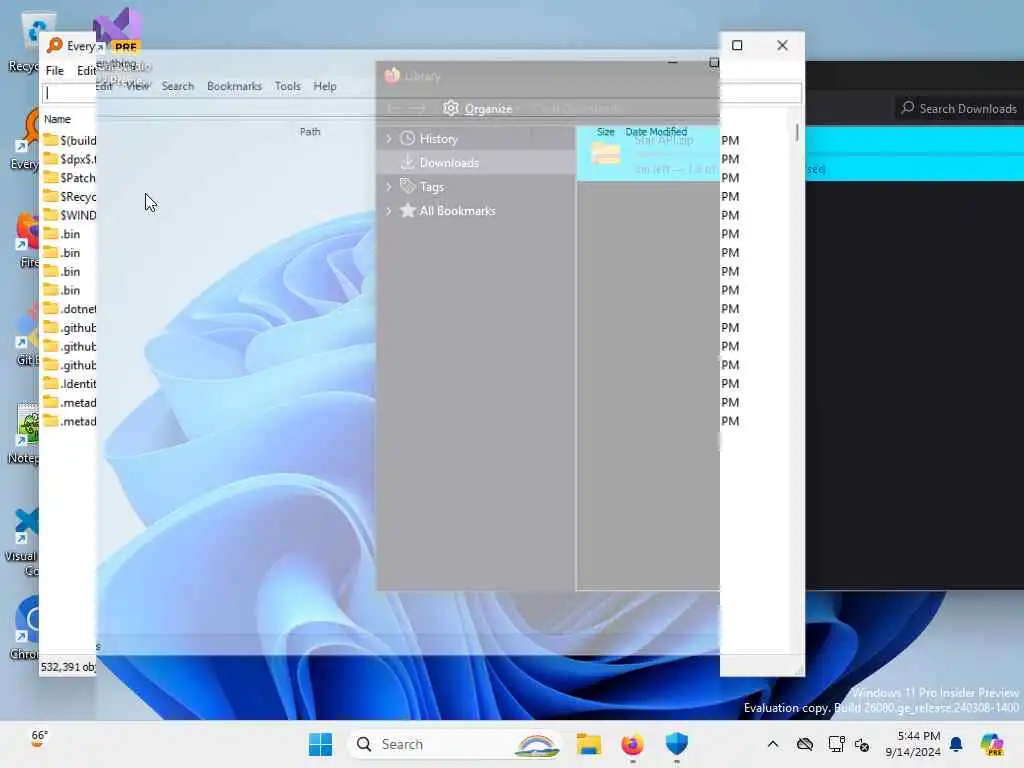Open the notification bell in system tray

(x=956, y=744)
